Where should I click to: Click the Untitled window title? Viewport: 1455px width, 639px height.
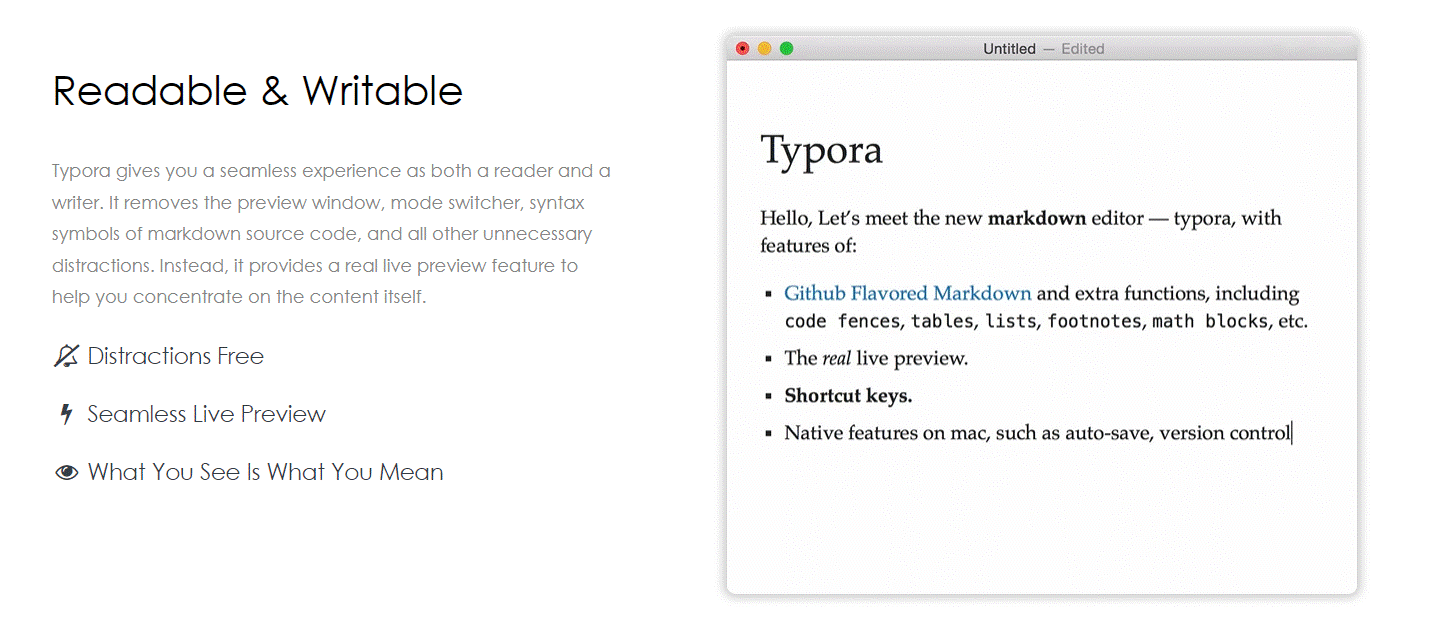click(1009, 48)
